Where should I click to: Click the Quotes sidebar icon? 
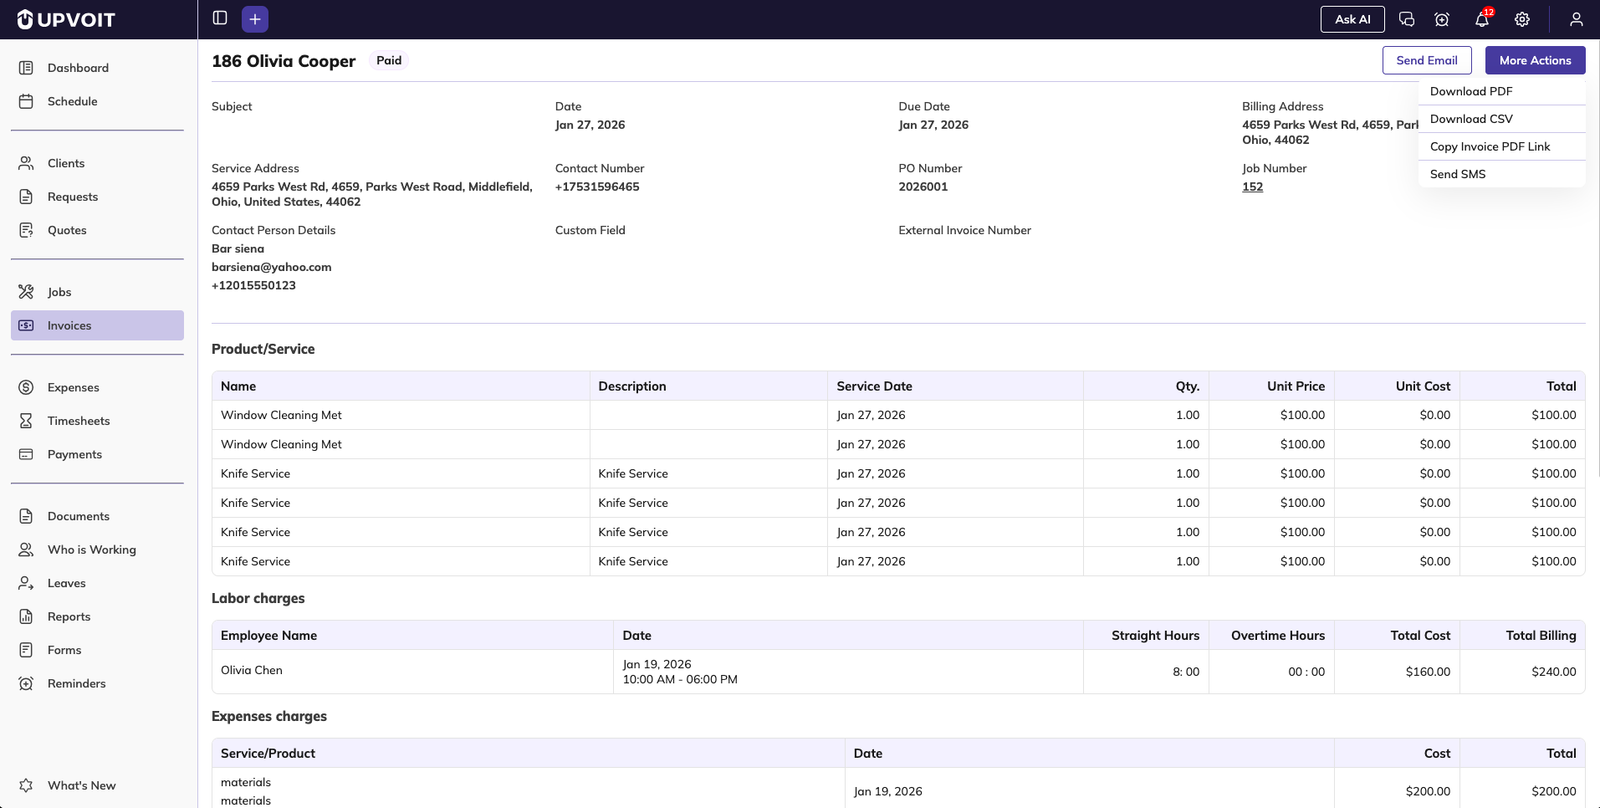click(x=26, y=230)
